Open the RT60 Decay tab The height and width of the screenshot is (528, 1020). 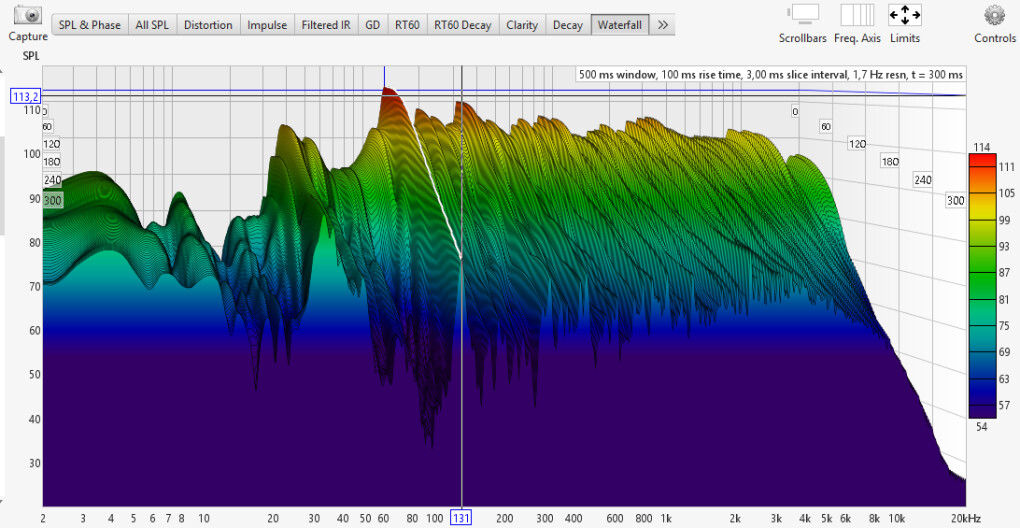click(x=463, y=25)
